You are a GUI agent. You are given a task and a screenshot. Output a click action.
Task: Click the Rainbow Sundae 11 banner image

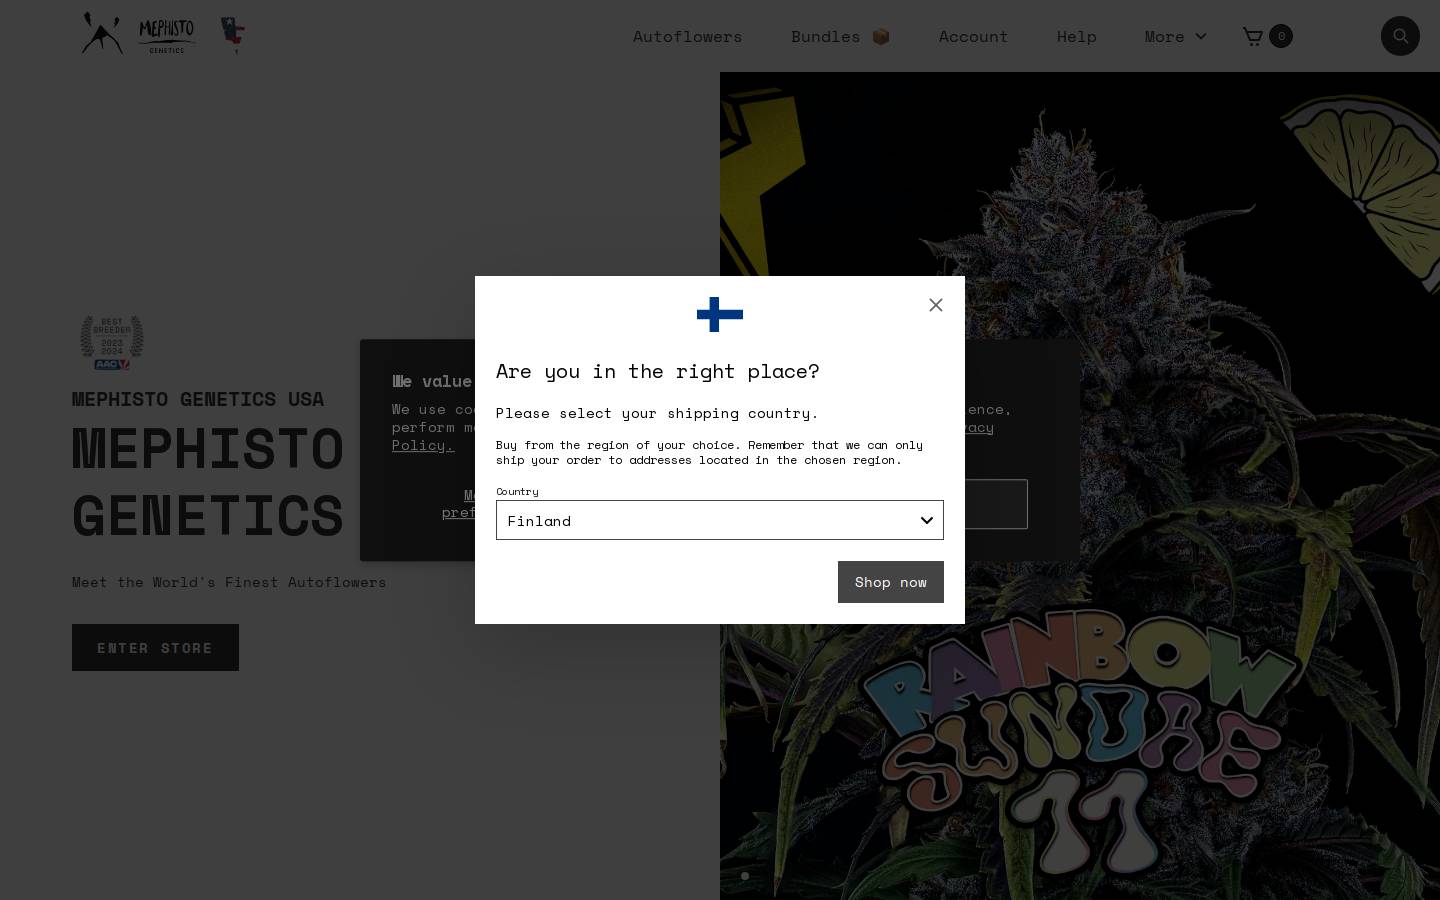(x=1080, y=486)
